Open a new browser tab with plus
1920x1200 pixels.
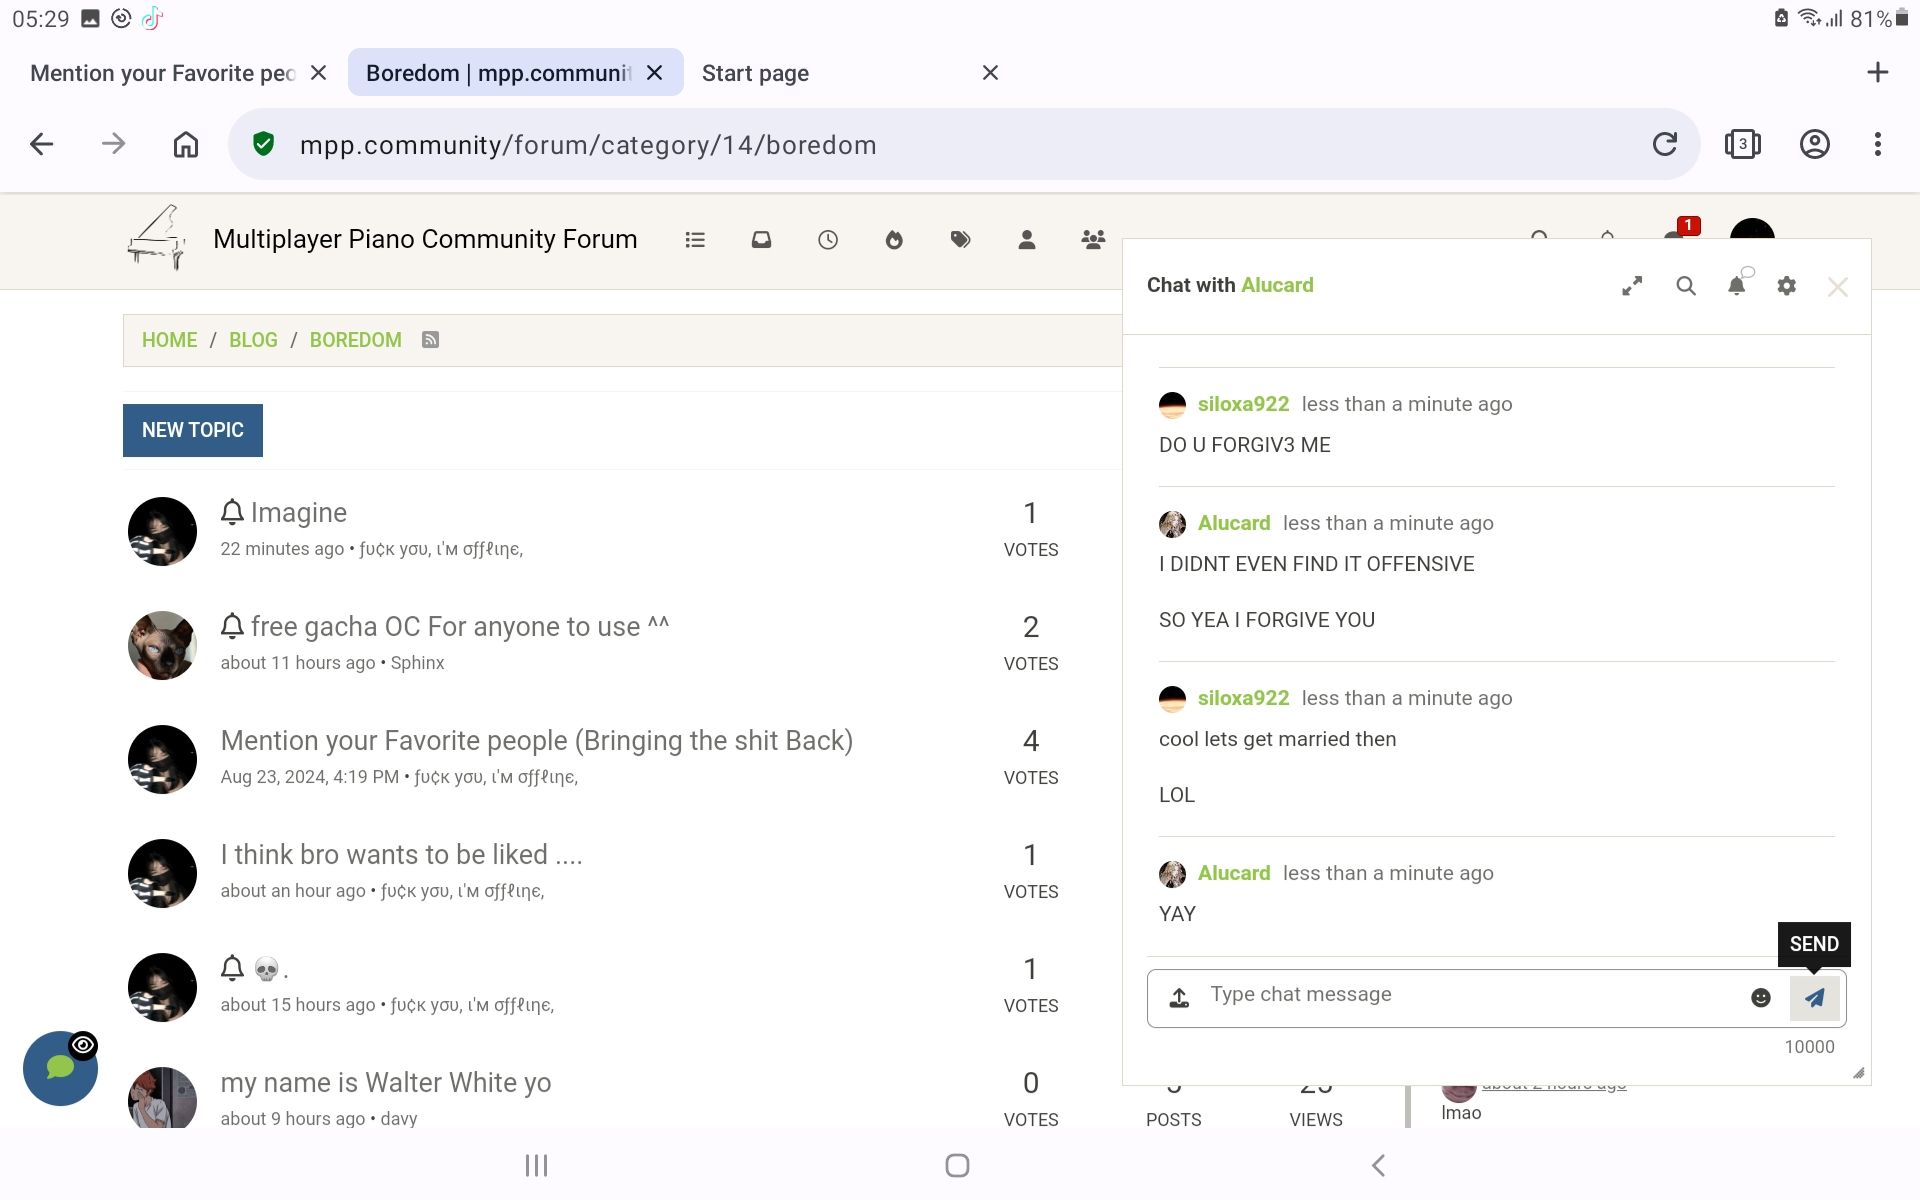click(1877, 72)
